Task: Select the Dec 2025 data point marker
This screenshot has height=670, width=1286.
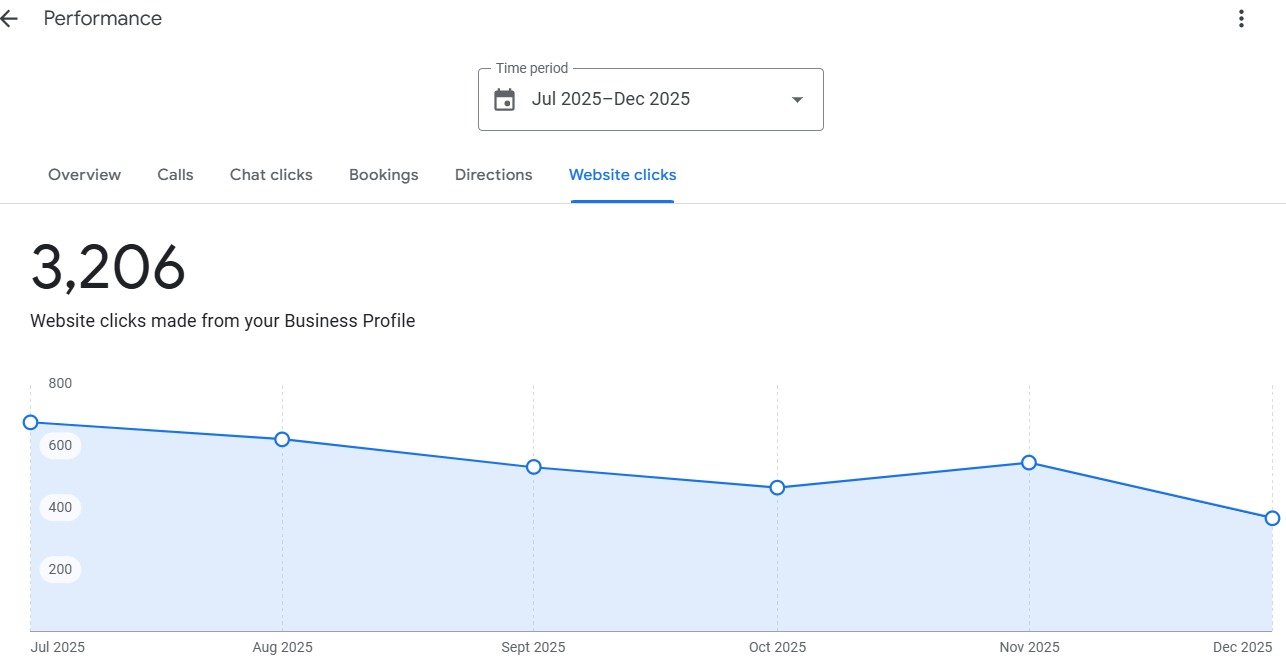Action: point(1272,518)
